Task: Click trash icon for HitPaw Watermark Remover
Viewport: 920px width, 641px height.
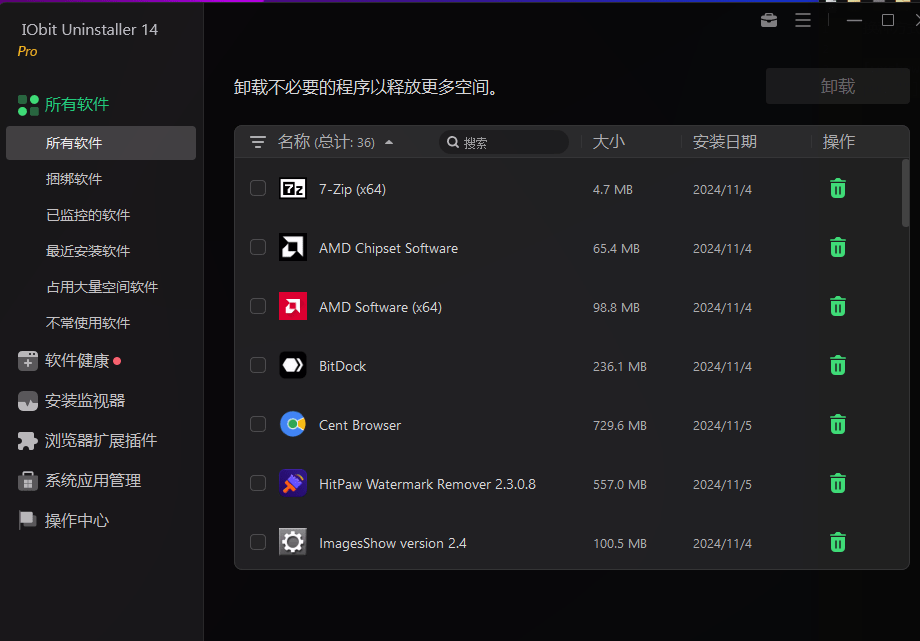Action: pos(838,483)
